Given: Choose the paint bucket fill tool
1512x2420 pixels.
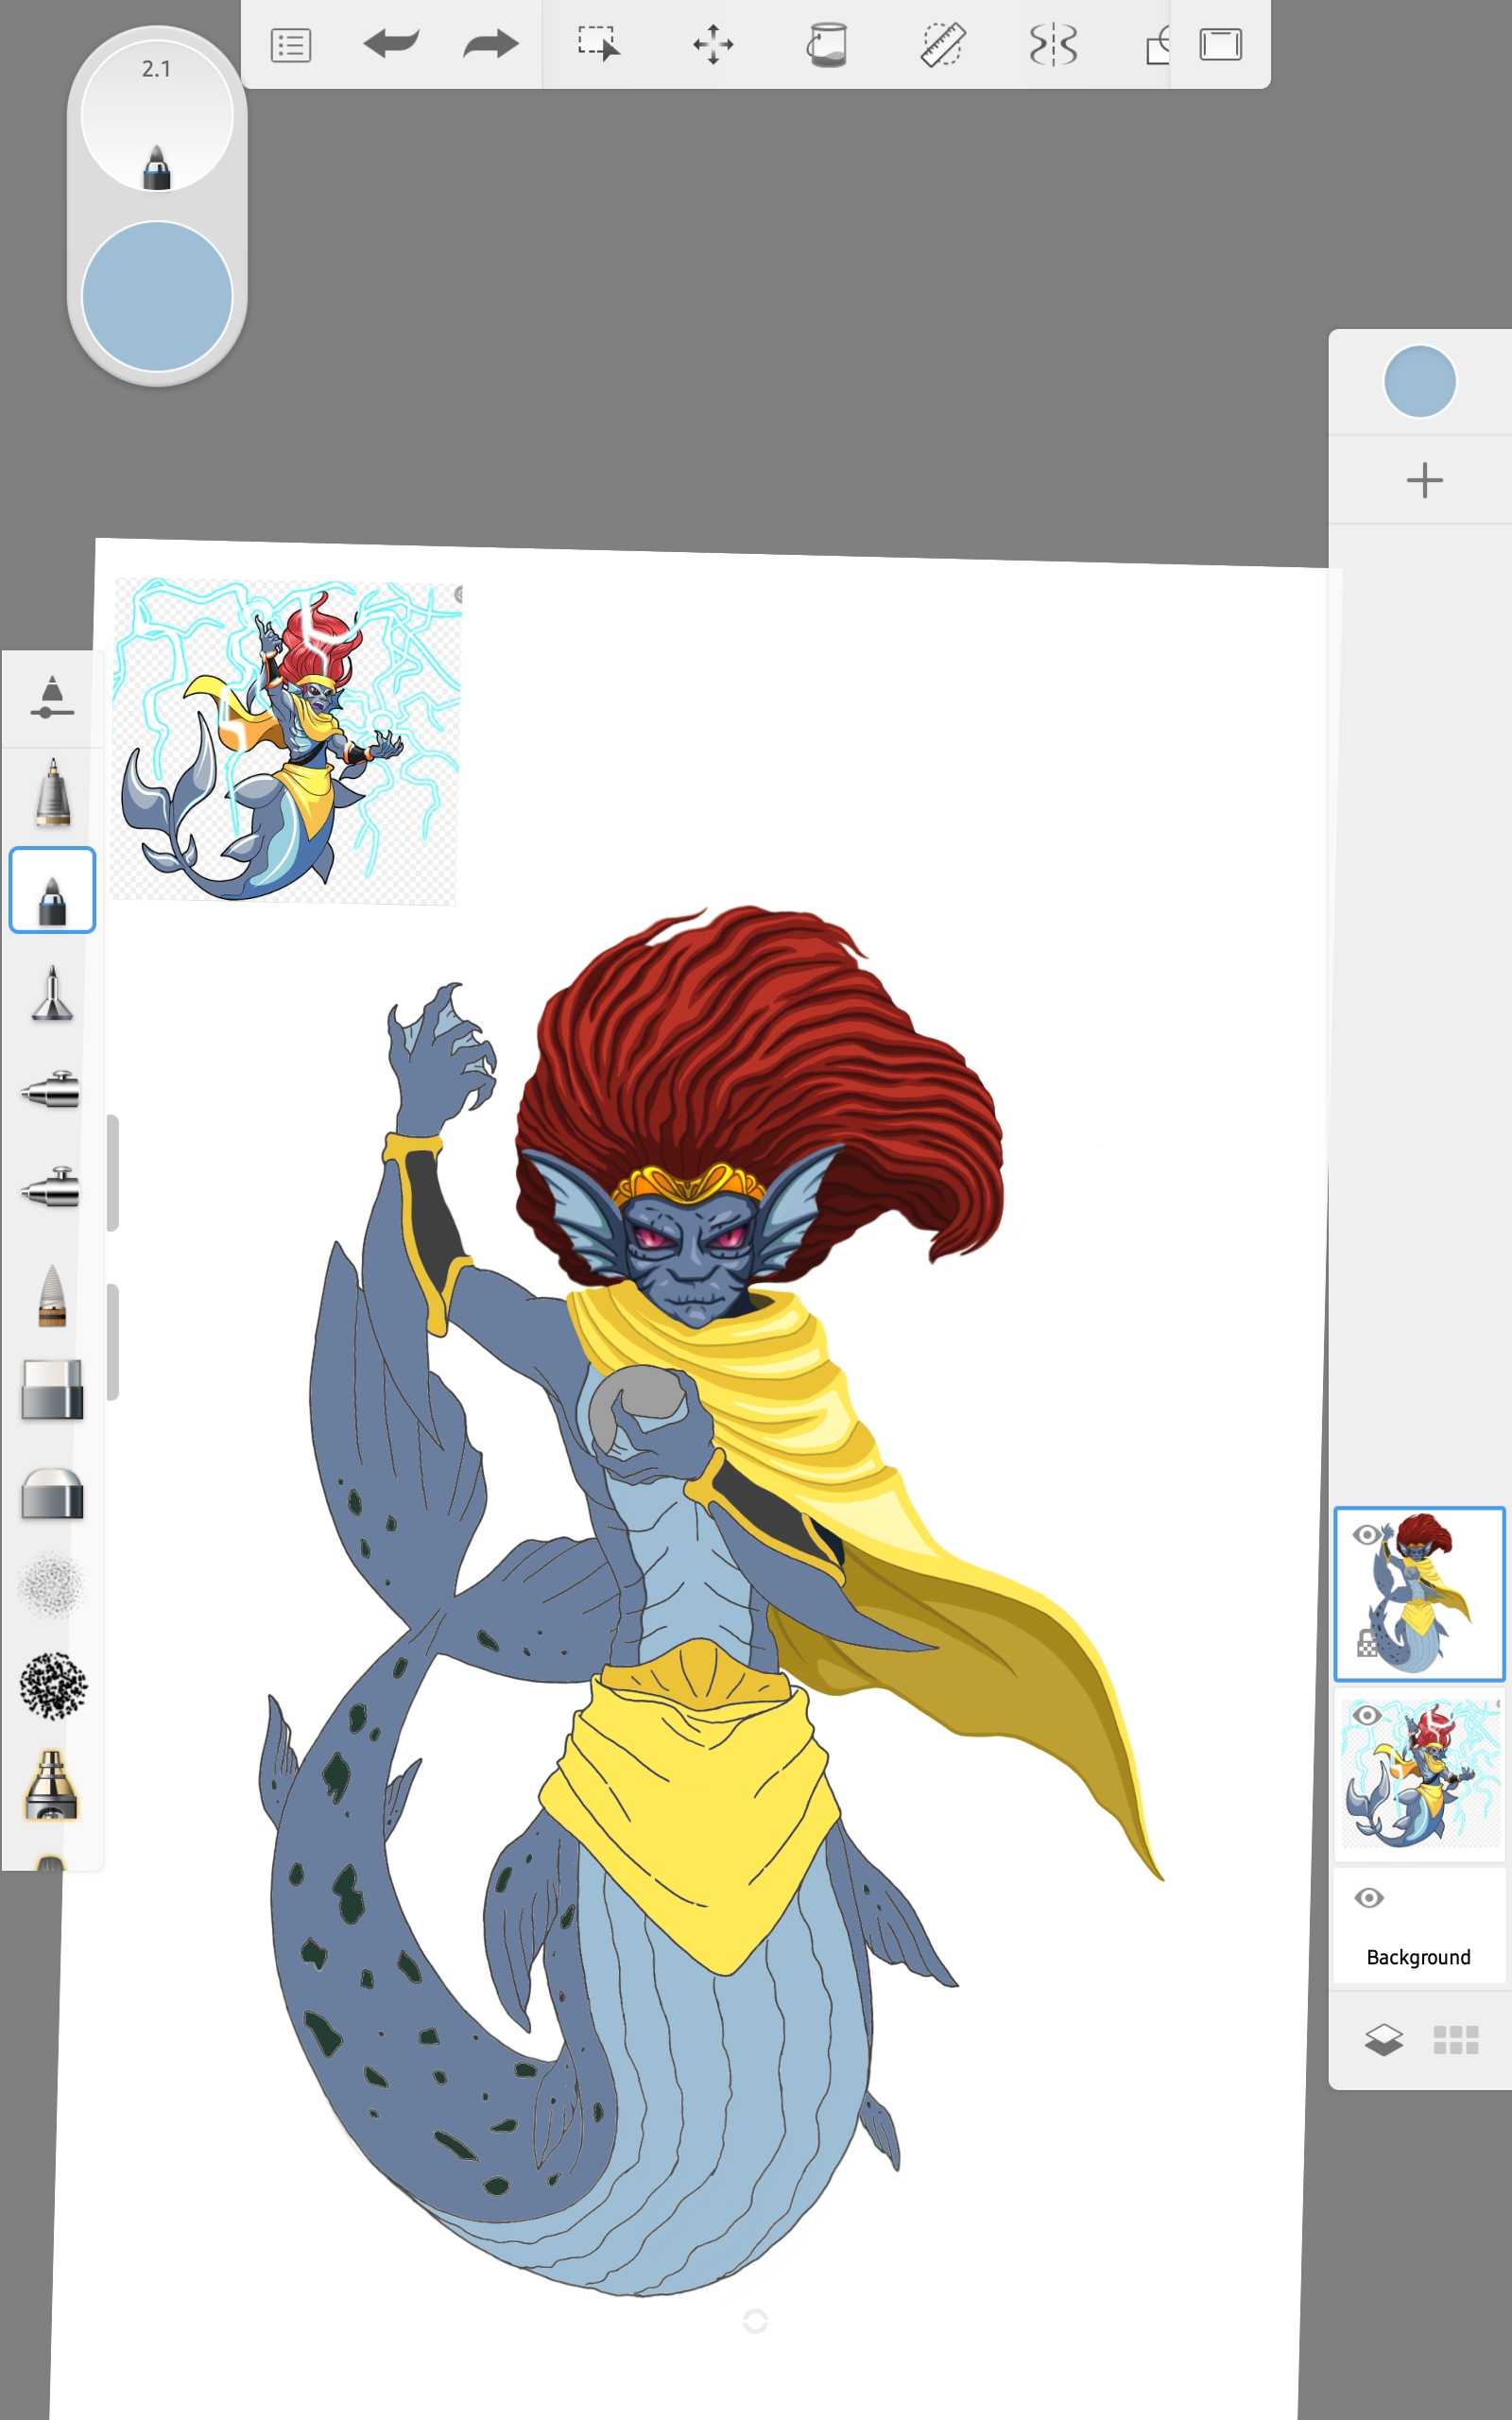Looking at the screenshot, I should (827, 45).
